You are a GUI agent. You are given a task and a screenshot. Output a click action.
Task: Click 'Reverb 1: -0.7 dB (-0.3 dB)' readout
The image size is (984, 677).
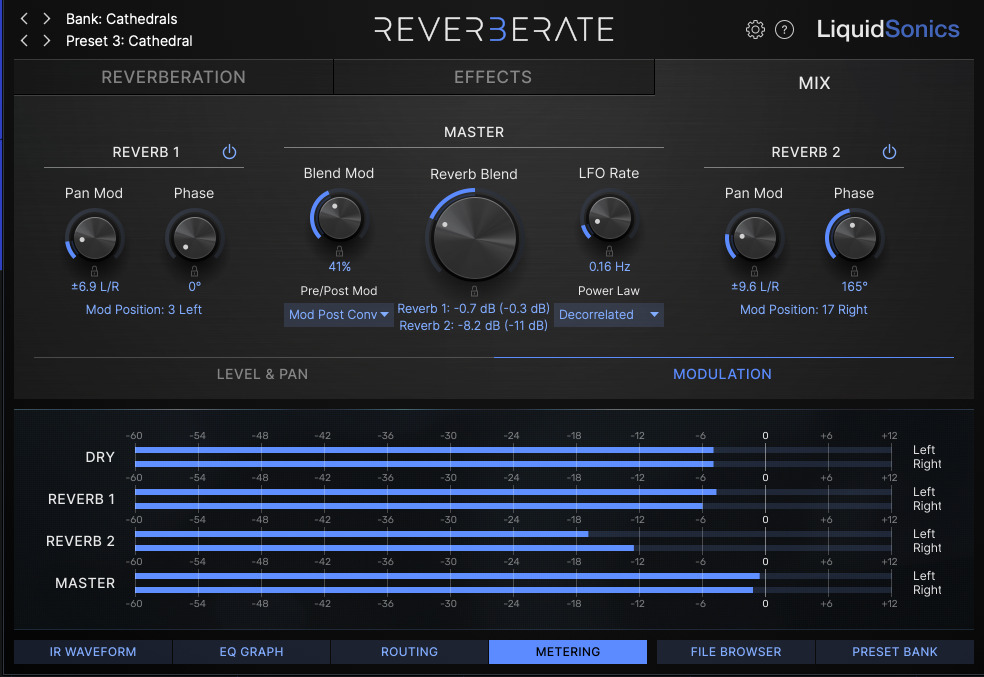(474, 309)
